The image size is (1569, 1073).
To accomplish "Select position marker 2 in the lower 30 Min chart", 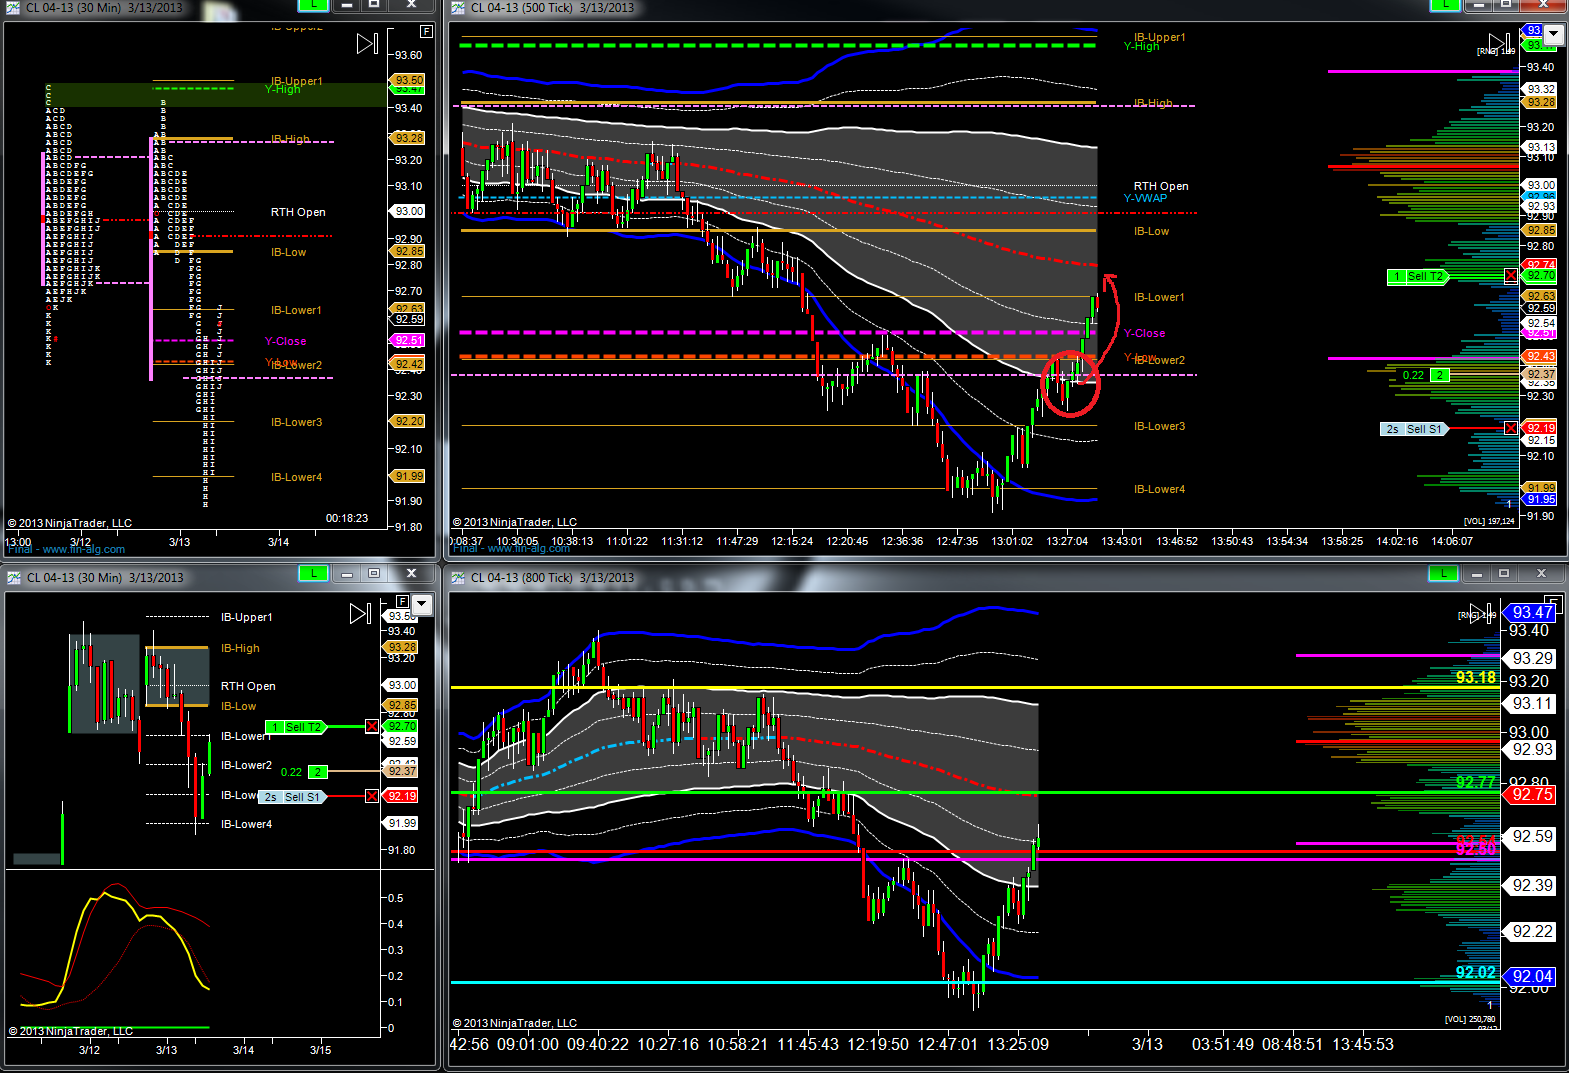I will pos(317,772).
